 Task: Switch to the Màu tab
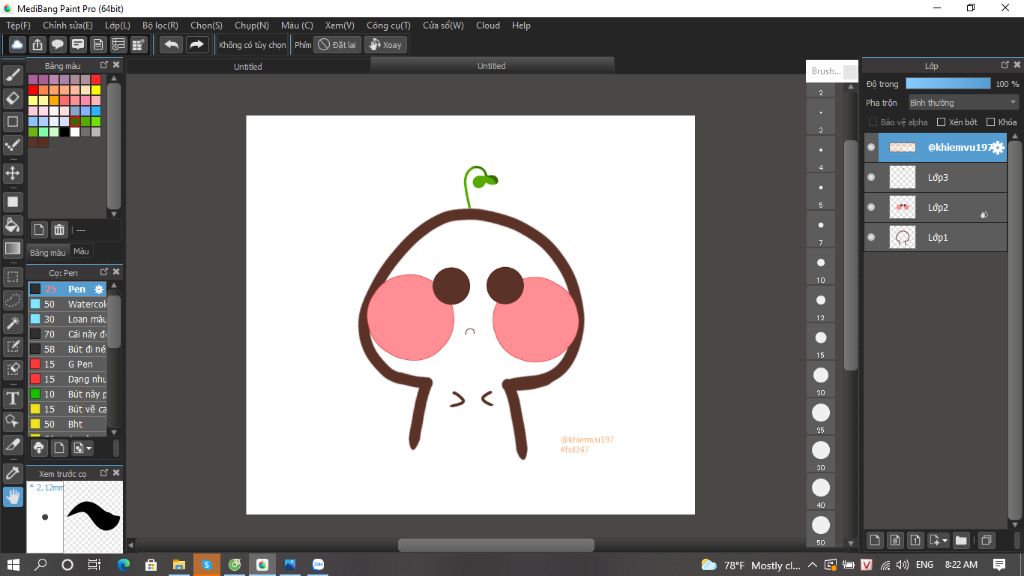click(x=81, y=251)
